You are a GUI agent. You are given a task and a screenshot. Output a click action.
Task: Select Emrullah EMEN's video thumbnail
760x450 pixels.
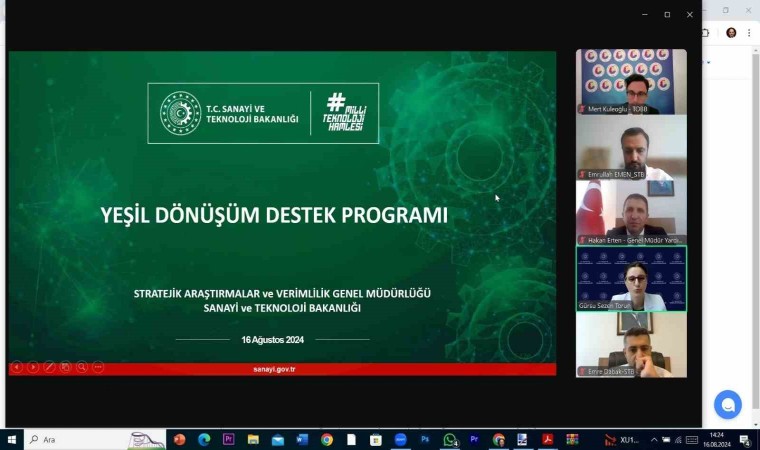631,147
